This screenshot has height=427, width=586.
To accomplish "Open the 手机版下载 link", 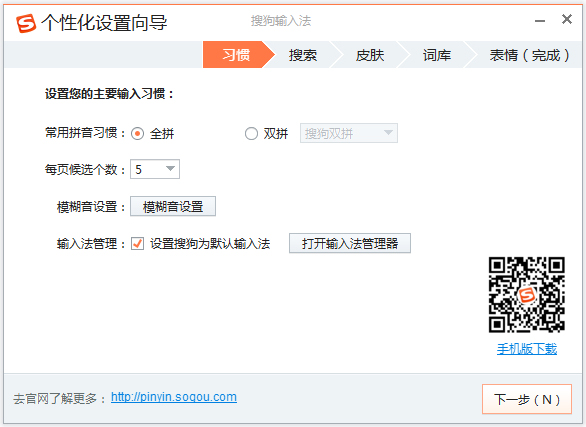I will (527, 349).
